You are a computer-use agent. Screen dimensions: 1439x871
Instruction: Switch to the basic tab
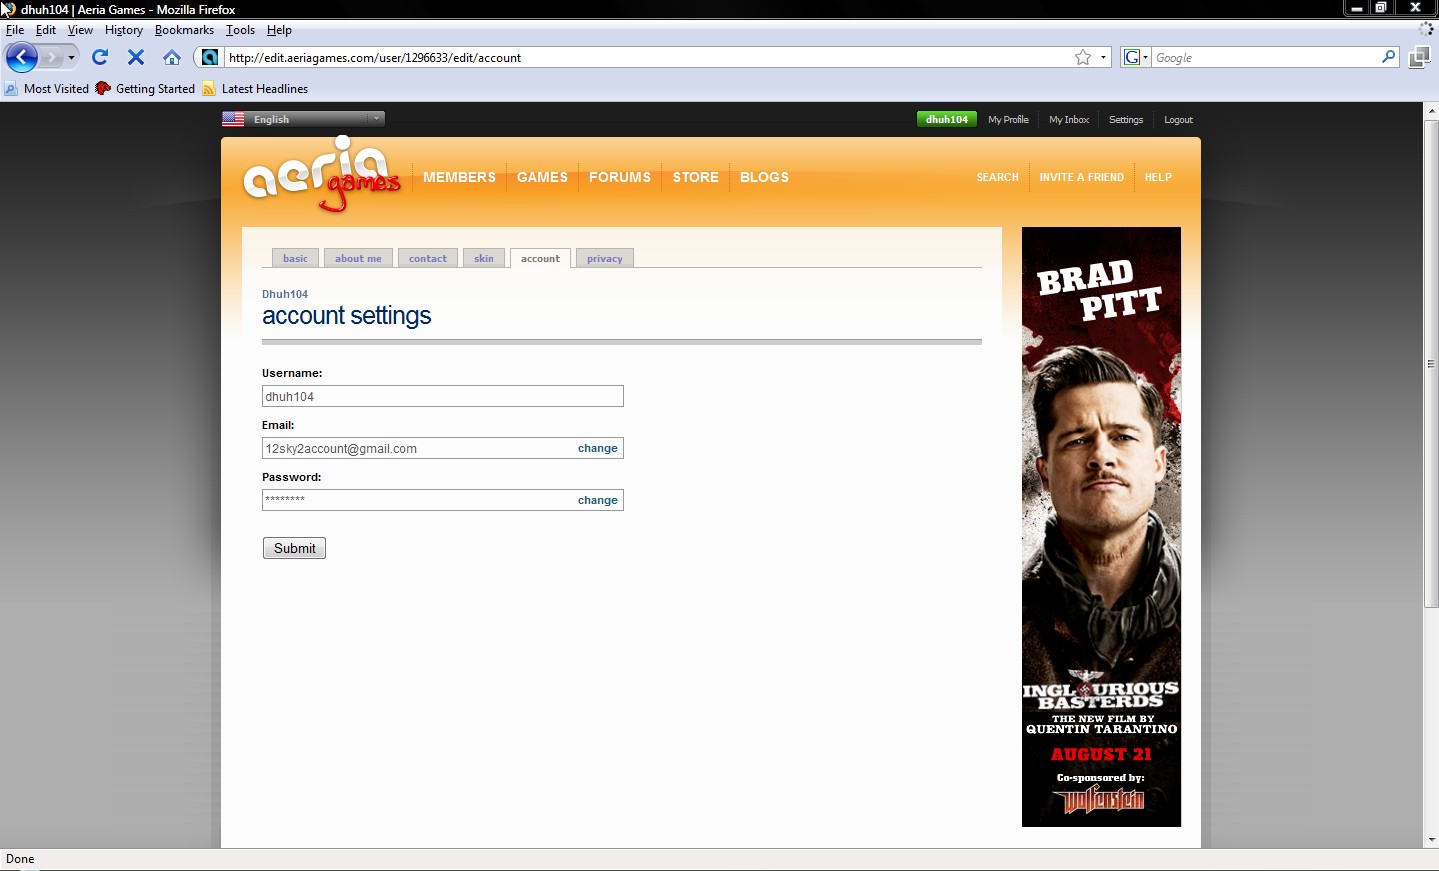point(295,258)
